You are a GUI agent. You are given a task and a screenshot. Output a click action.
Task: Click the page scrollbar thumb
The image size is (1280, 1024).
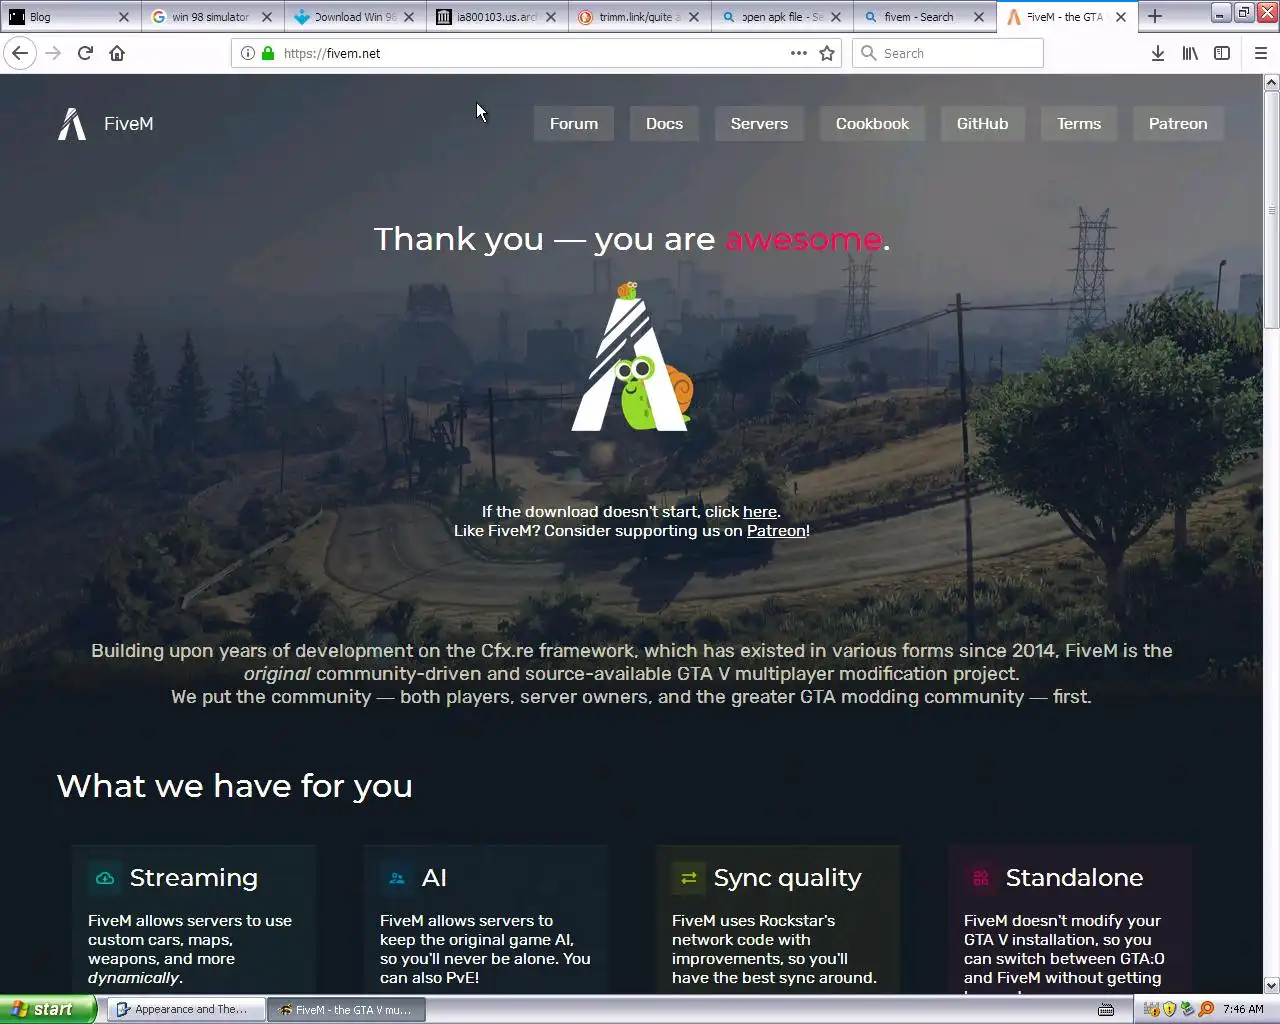(1272, 210)
